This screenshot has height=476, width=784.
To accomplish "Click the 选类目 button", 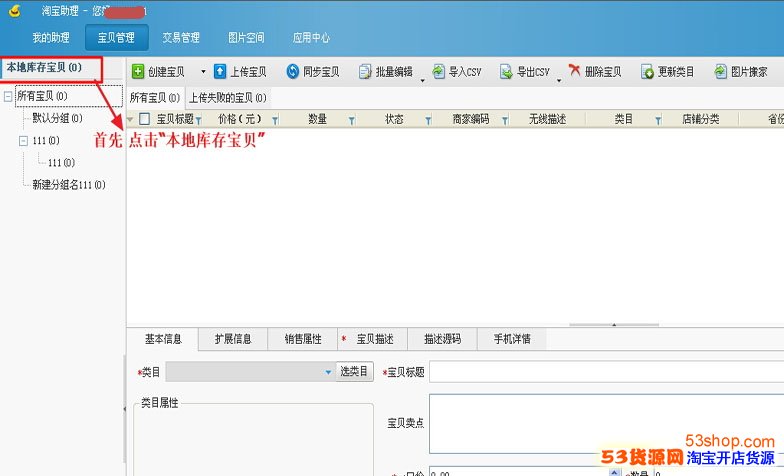I will coord(354,372).
